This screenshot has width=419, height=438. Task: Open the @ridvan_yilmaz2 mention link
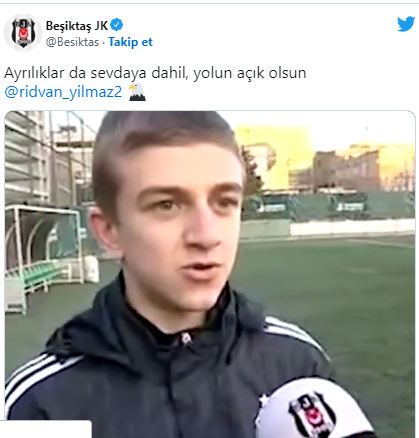pyautogui.click(x=64, y=92)
